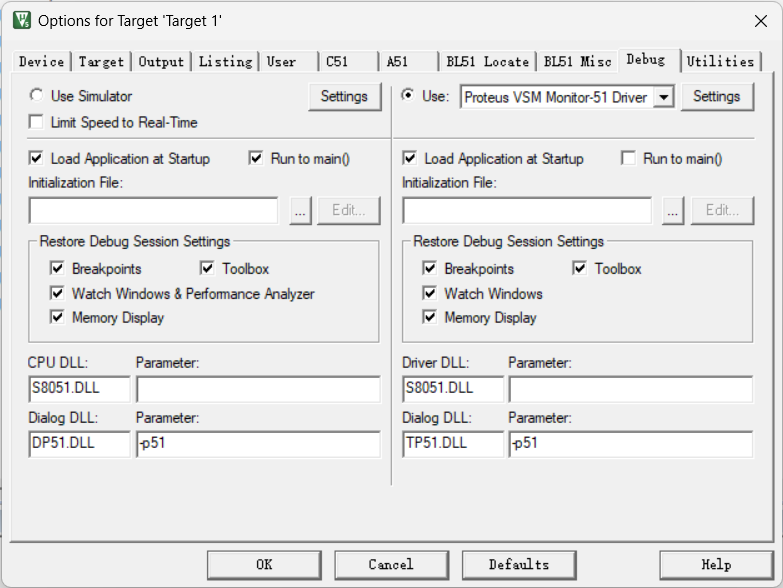Click simulator Edit... button

pos(349,211)
